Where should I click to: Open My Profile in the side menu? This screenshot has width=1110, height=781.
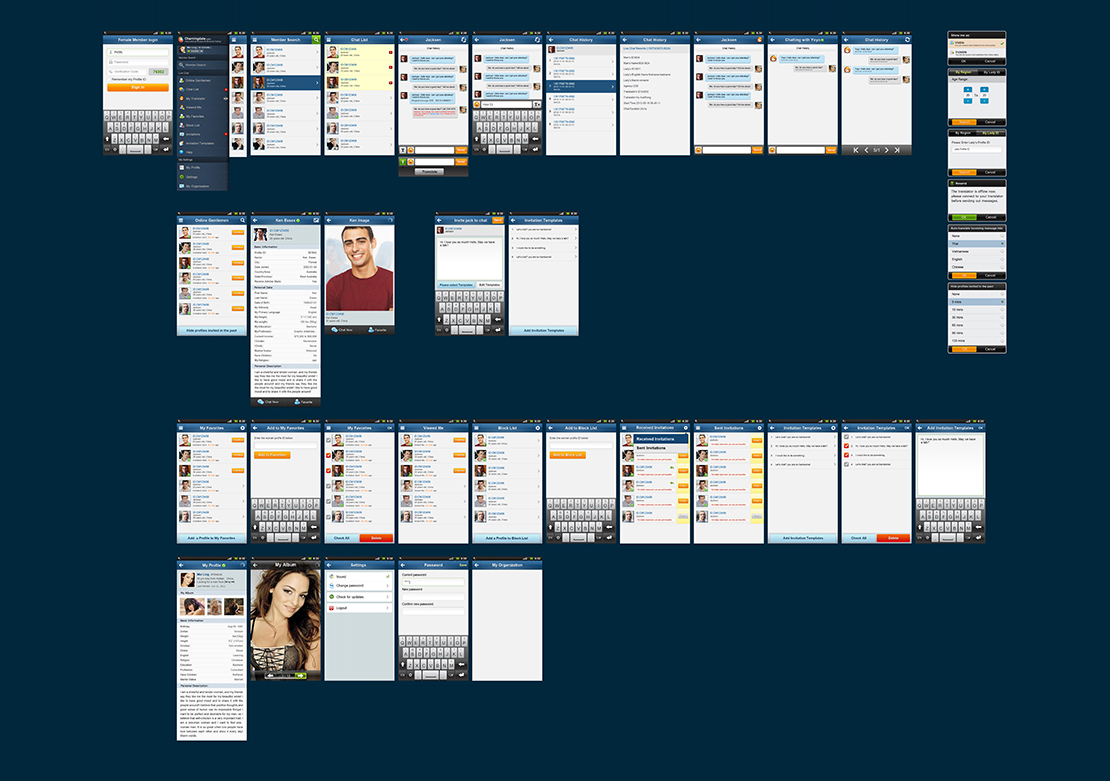202,168
